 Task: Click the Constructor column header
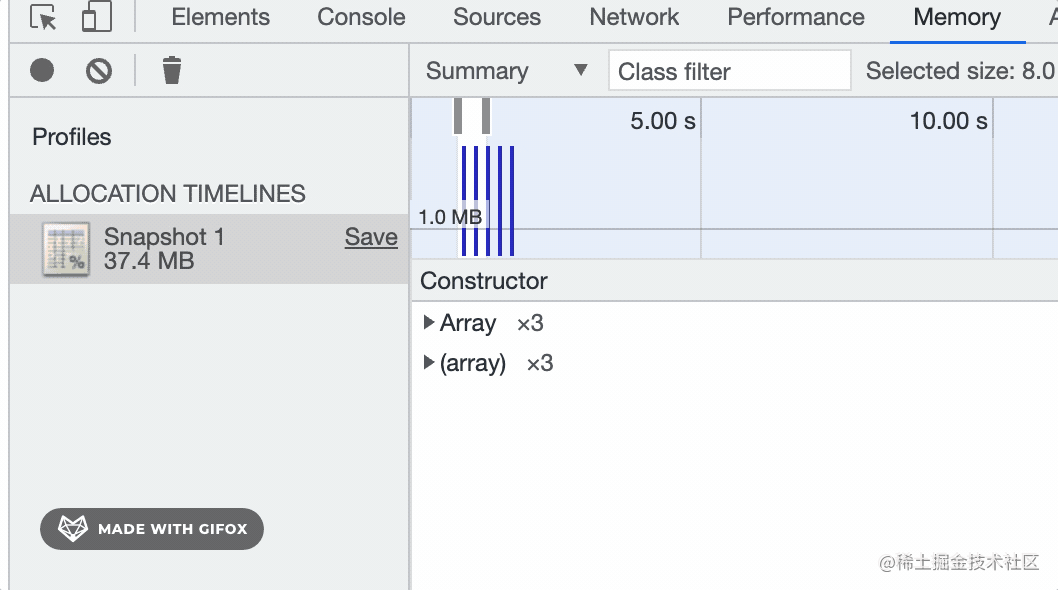484,281
